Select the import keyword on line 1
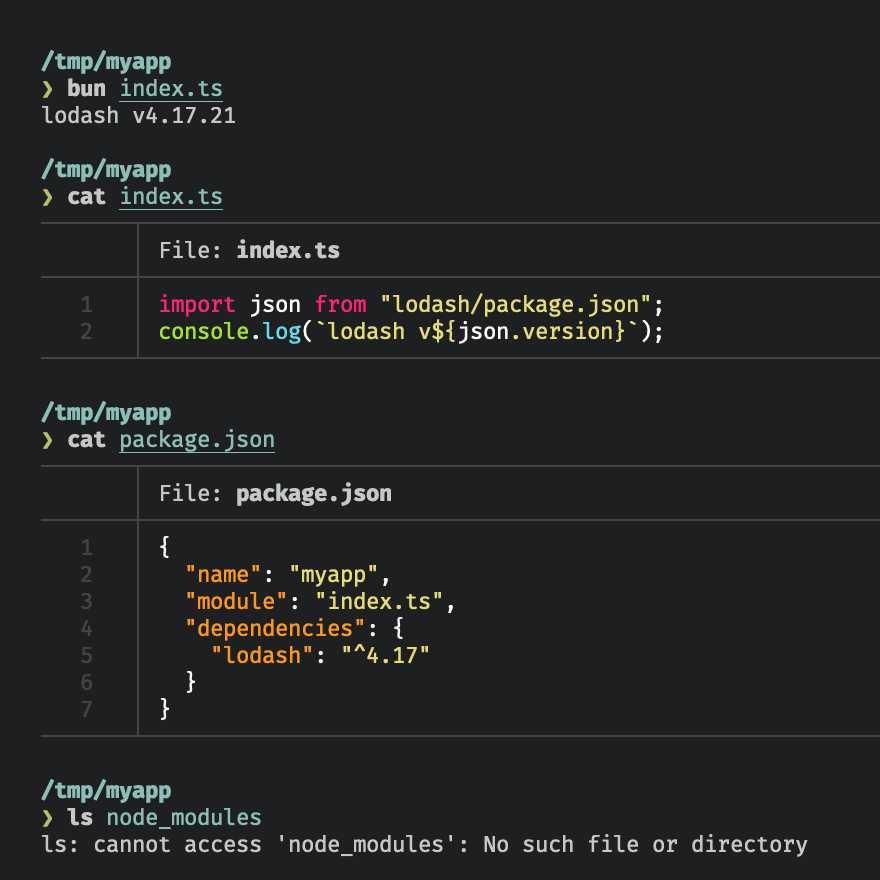The image size is (880, 880). (x=196, y=303)
